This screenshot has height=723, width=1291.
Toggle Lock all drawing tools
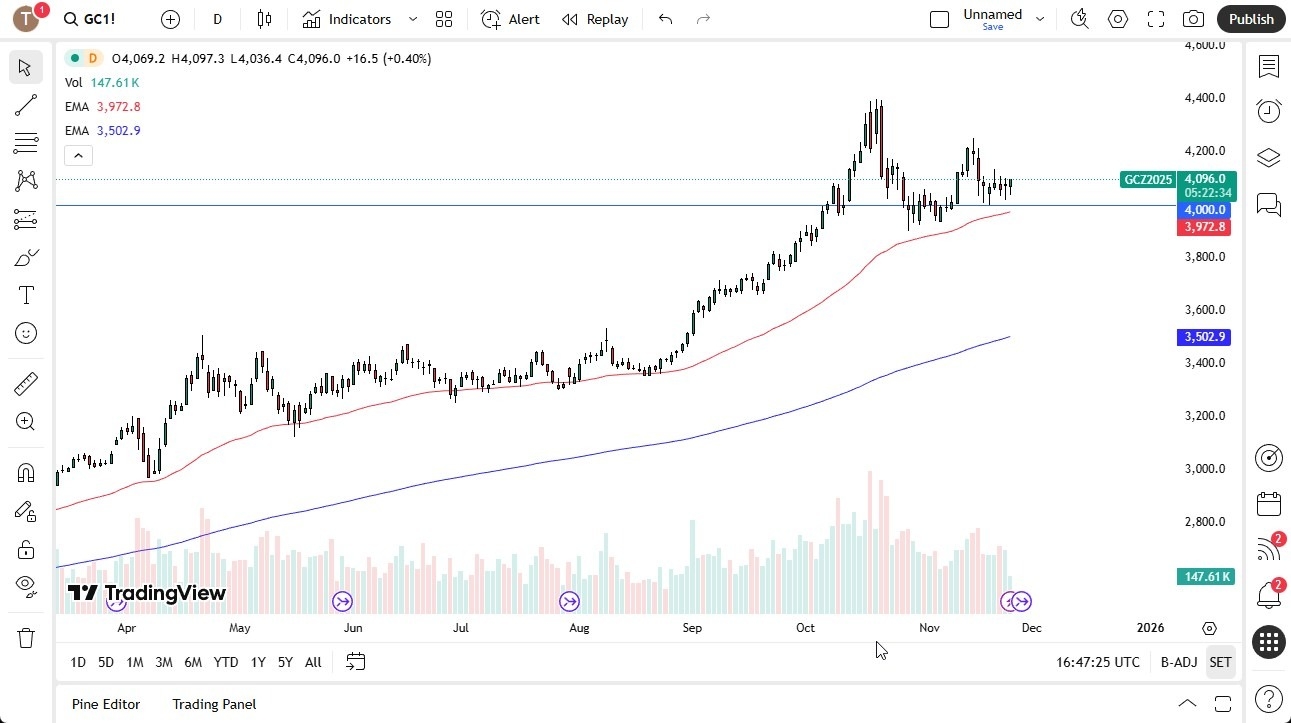[26, 549]
